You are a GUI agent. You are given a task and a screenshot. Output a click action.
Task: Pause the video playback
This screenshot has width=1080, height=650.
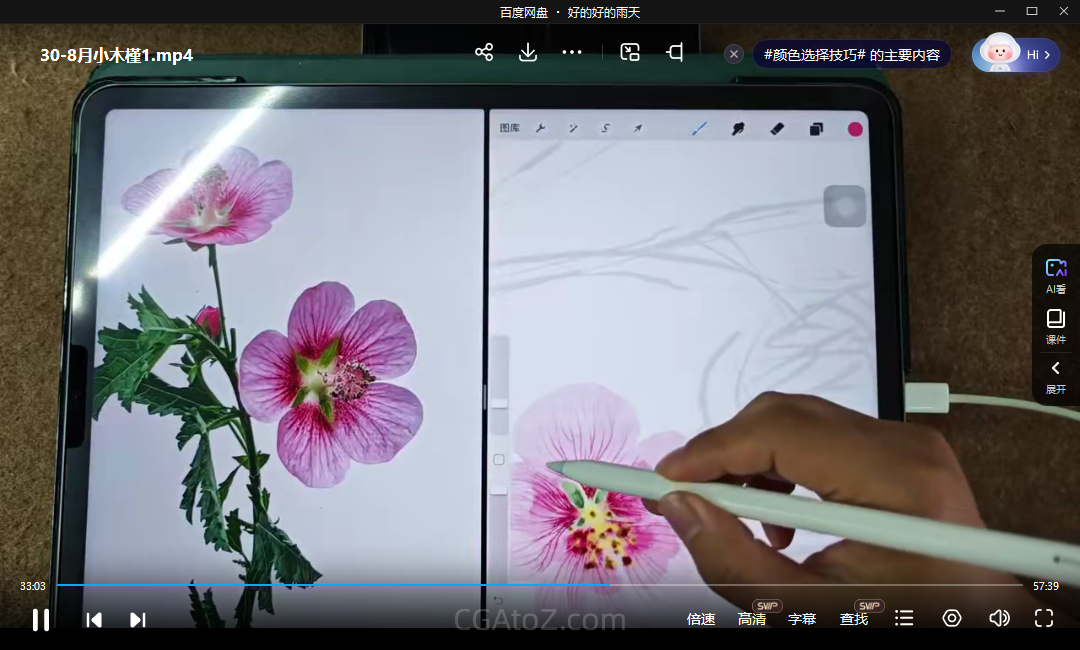41,619
